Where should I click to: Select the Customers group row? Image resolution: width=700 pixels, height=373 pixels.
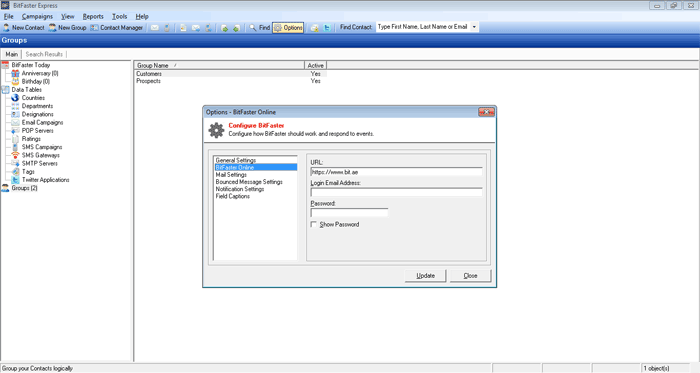pyautogui.click(x=230, y=74)
